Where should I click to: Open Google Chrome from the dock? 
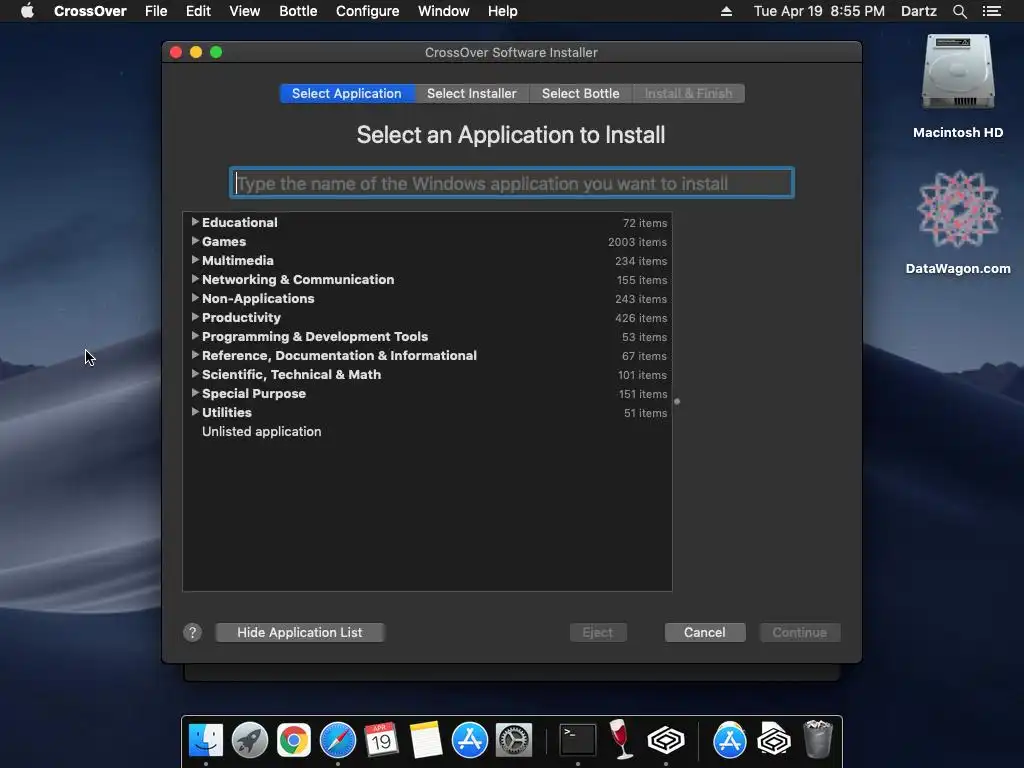(x=294, y=740)
